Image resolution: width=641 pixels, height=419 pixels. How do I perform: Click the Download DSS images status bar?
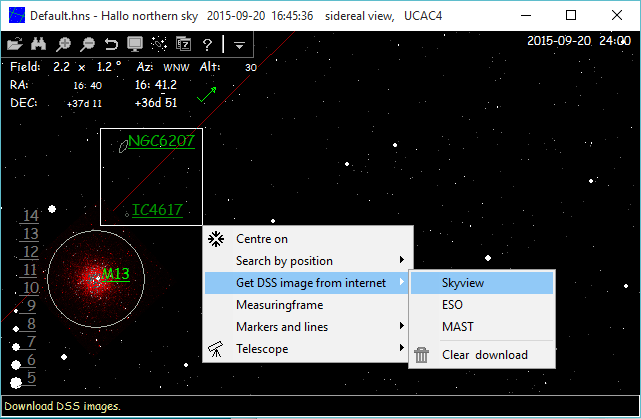tap(320, 406)
